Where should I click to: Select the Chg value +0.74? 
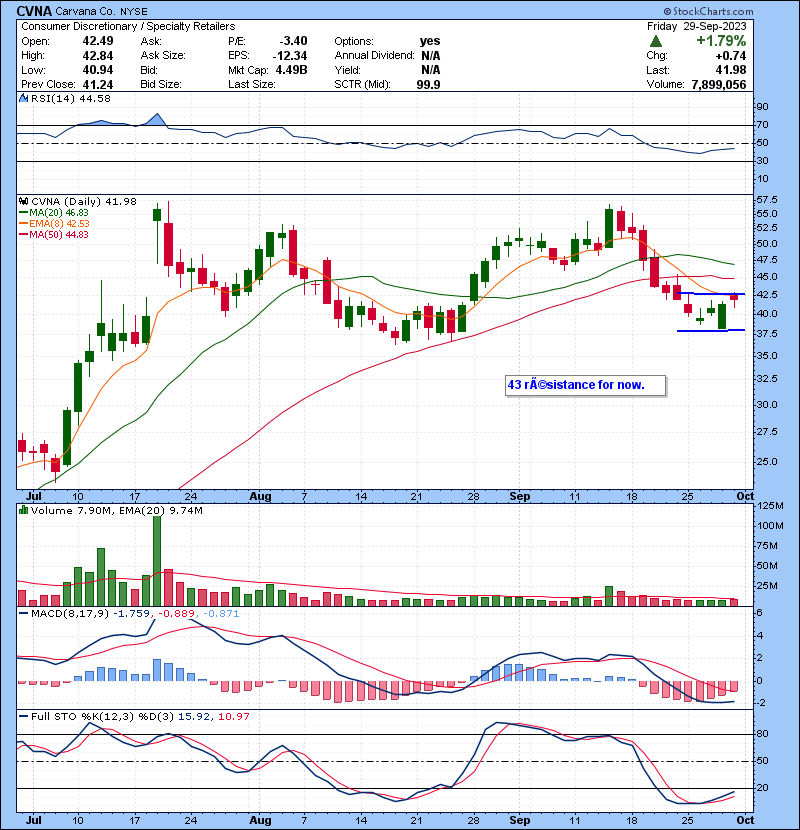pos(731,55)
